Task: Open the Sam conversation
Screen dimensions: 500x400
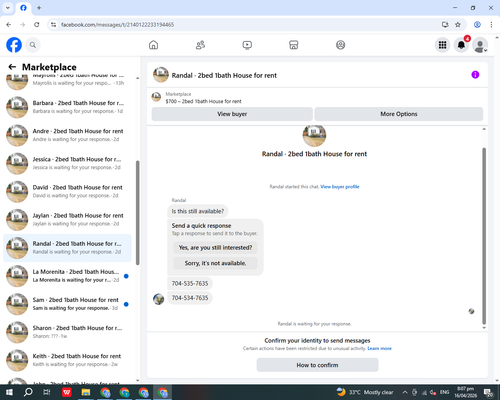Action: (67, 304)
